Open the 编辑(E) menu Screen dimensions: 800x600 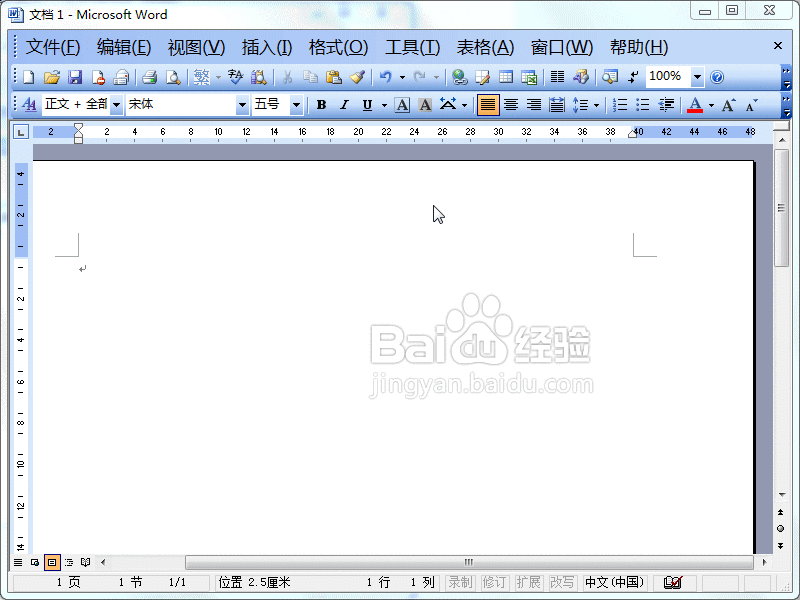pyautogui.click(x=124, y=47)
